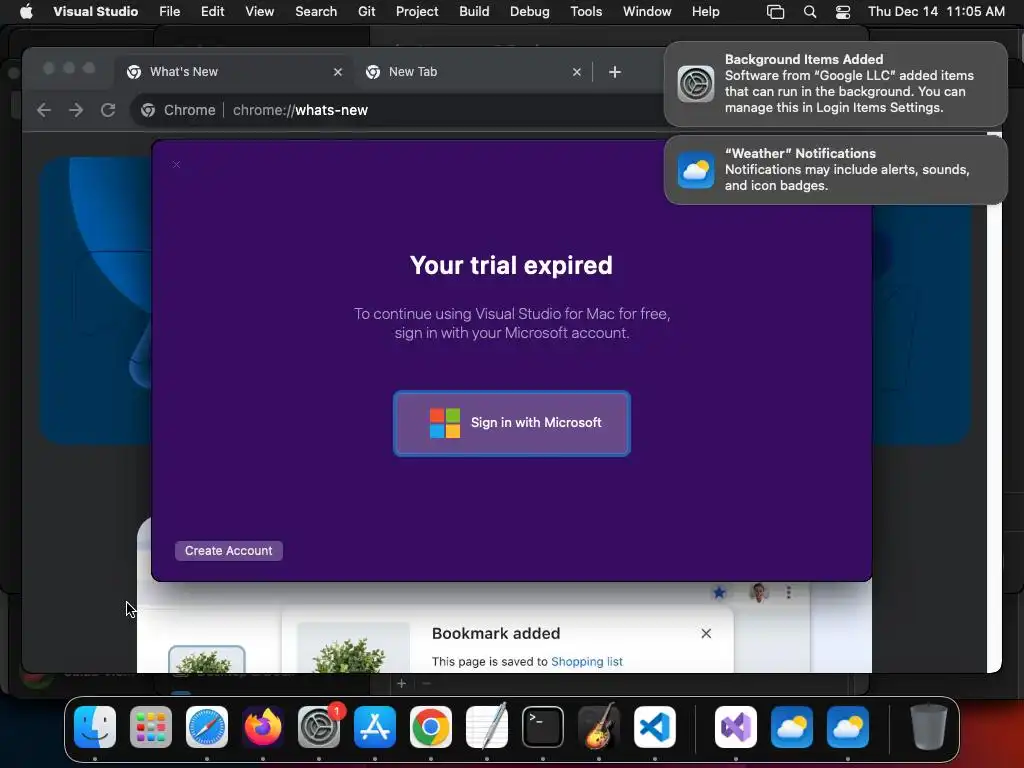Open the Build menu
The width and height of the screenshot is (1024, 768).
click(x=474, y=11)
